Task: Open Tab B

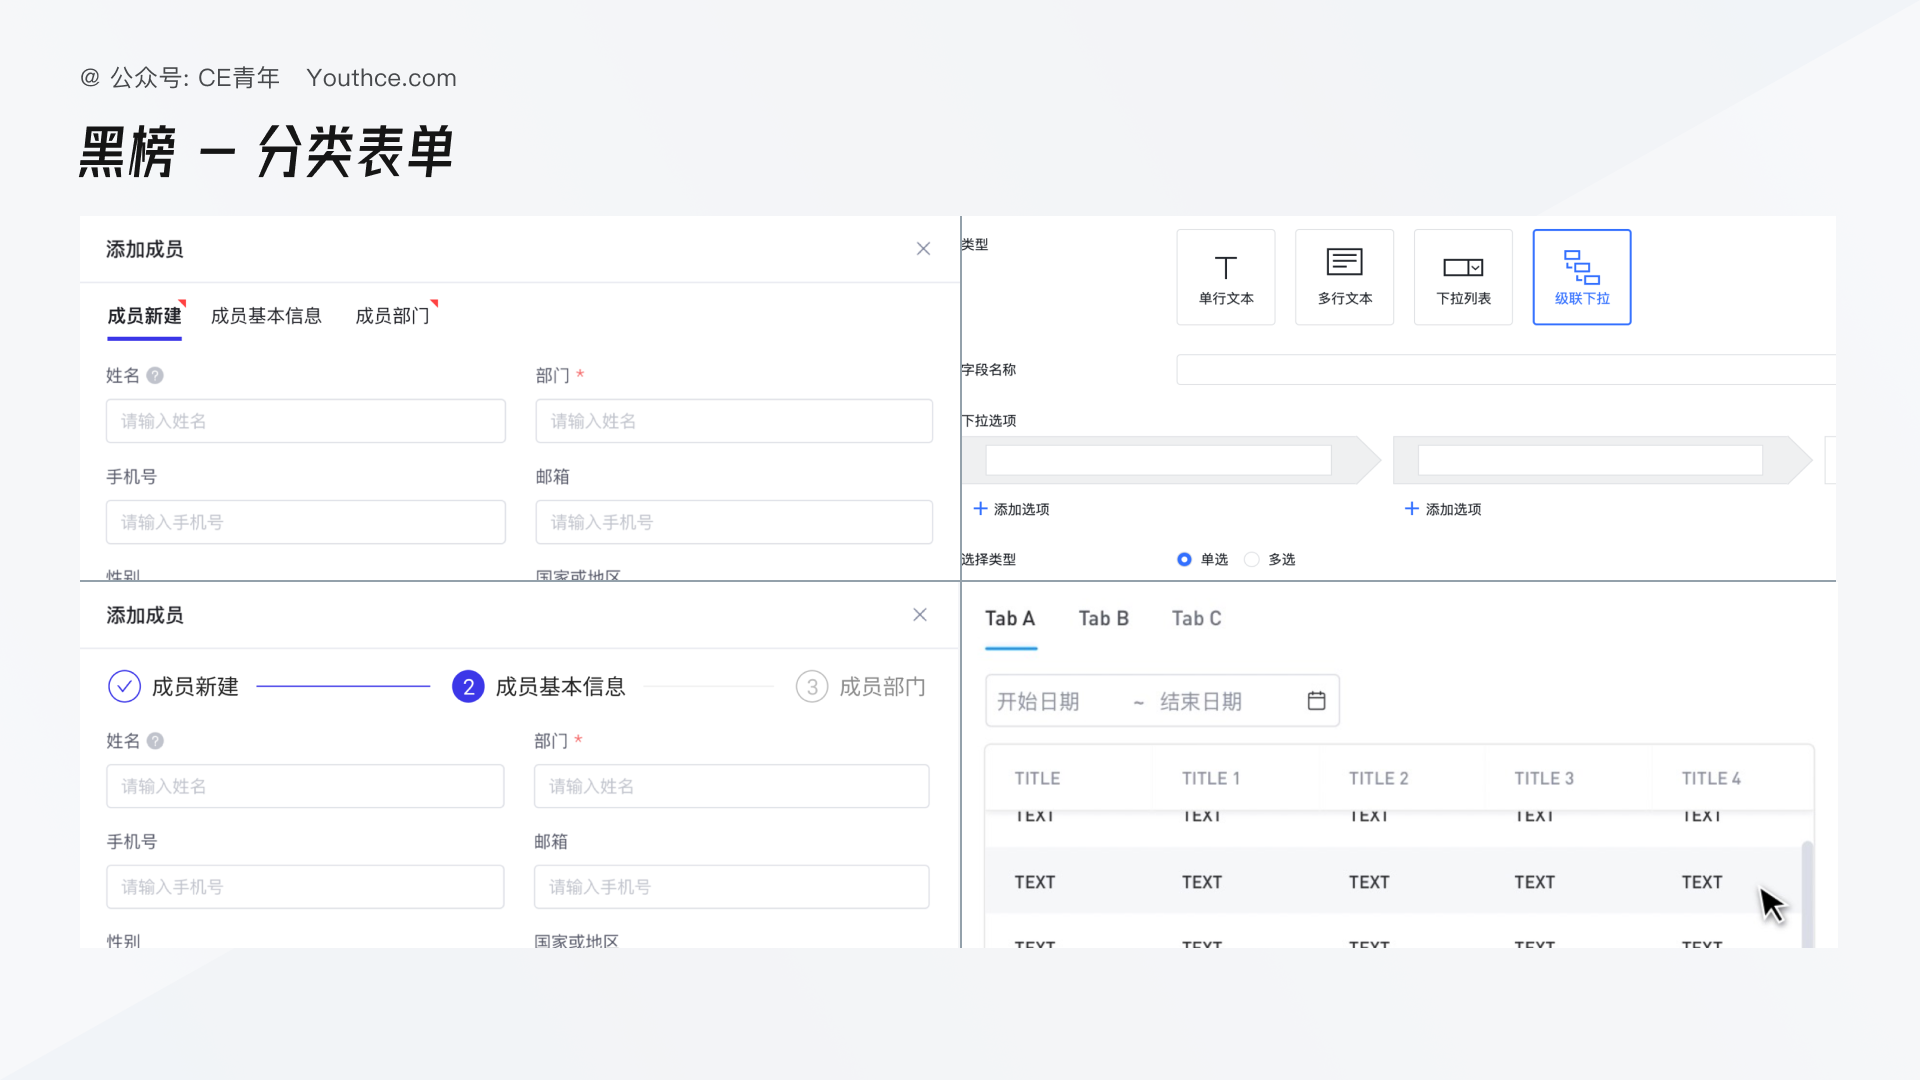Action: click(x=1104, y=618)
